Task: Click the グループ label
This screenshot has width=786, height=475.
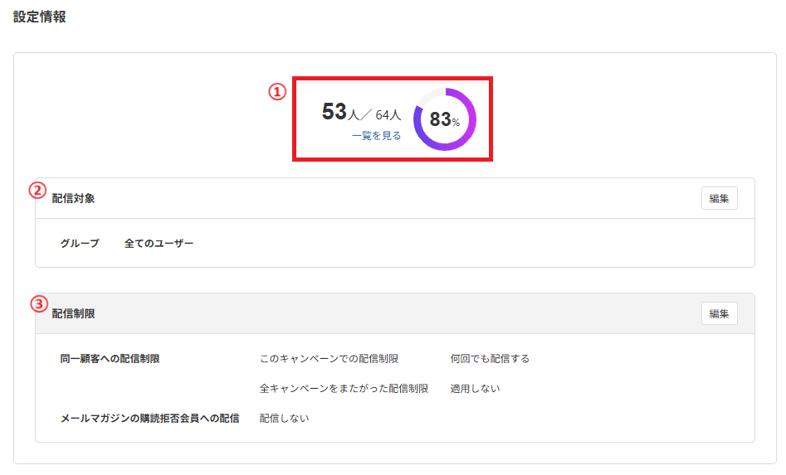Action: [80, 244]
